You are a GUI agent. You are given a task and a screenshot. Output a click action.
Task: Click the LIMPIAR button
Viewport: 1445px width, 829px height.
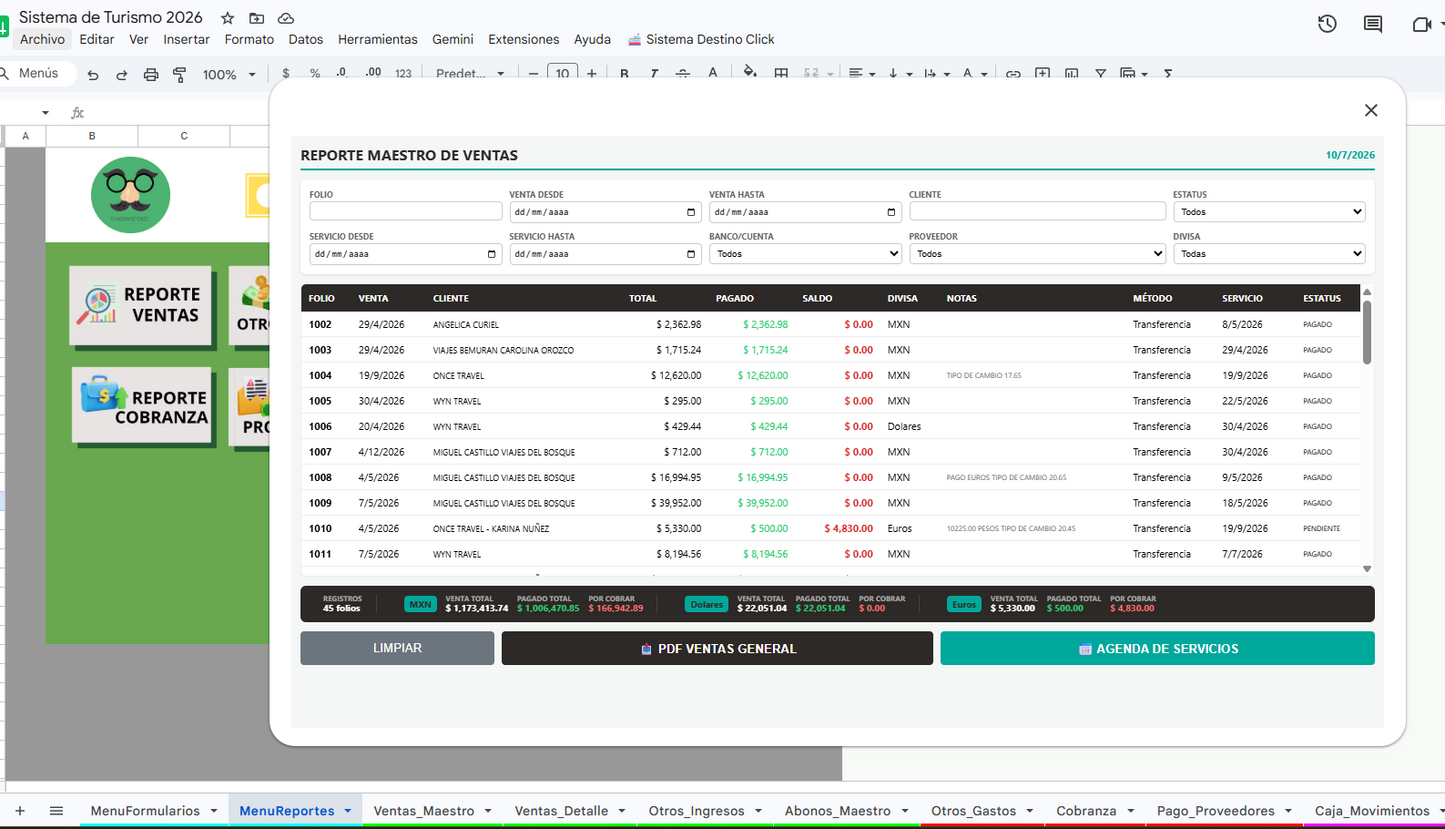[x=397, y=648]
